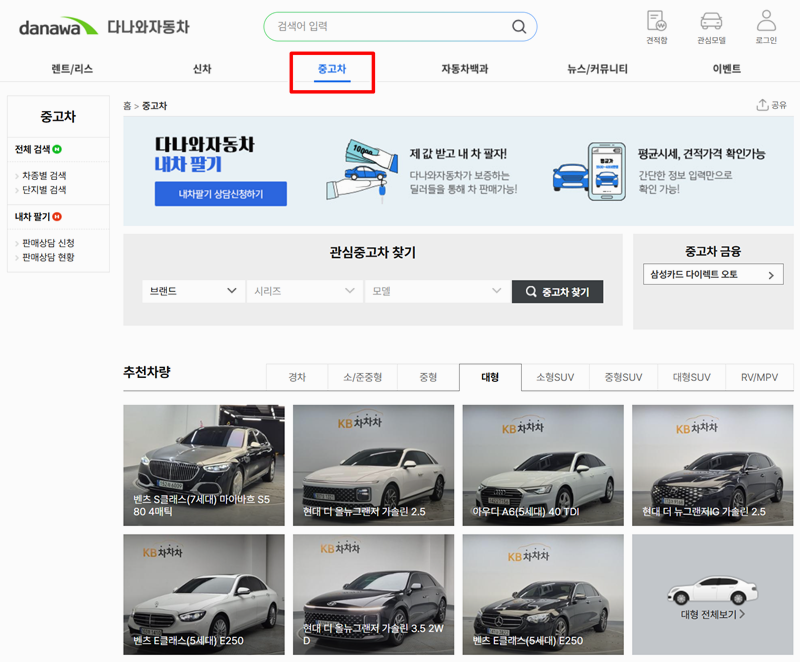
Task: Open the 현대 디 올뉴그랜저 가솔린 3.5 2WD photo
Action: pyautogui.click(x=373, y=594)
